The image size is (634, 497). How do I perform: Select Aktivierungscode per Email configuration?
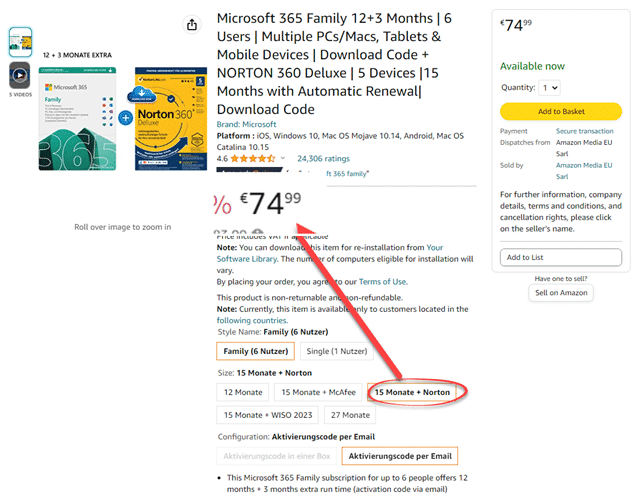click(x=399, y=456)
